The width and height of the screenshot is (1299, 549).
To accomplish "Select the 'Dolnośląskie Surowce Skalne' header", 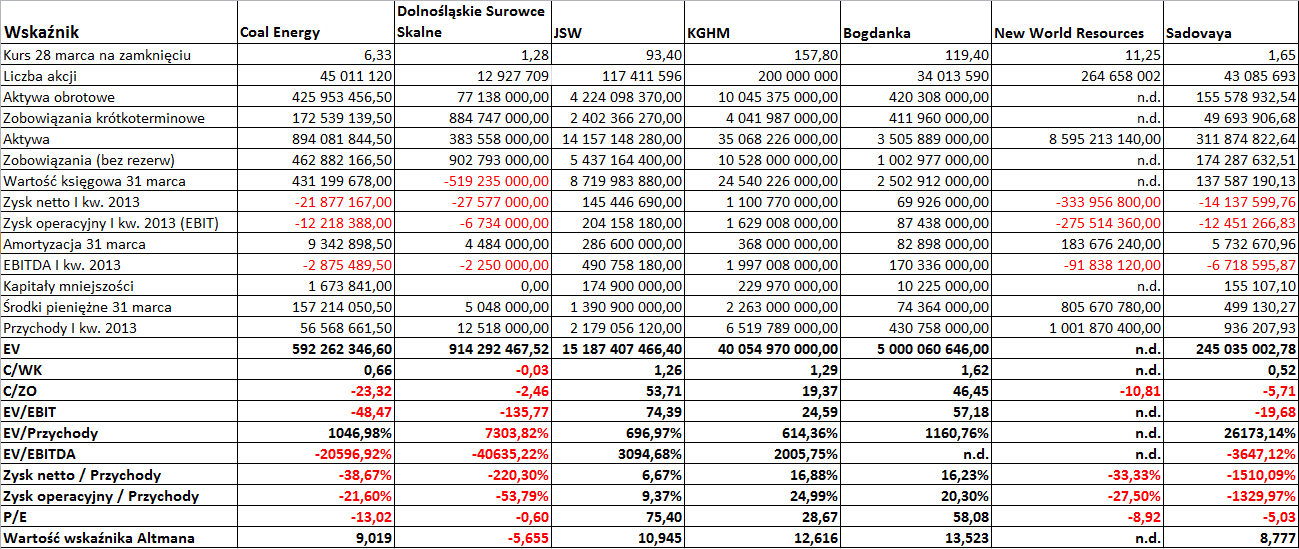I will coord(472,22).
